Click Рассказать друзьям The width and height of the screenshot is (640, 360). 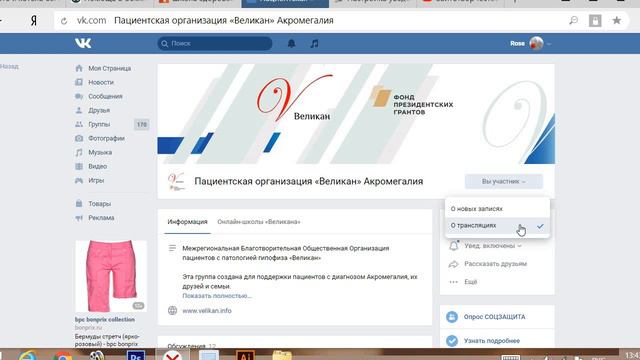(496, 264)
